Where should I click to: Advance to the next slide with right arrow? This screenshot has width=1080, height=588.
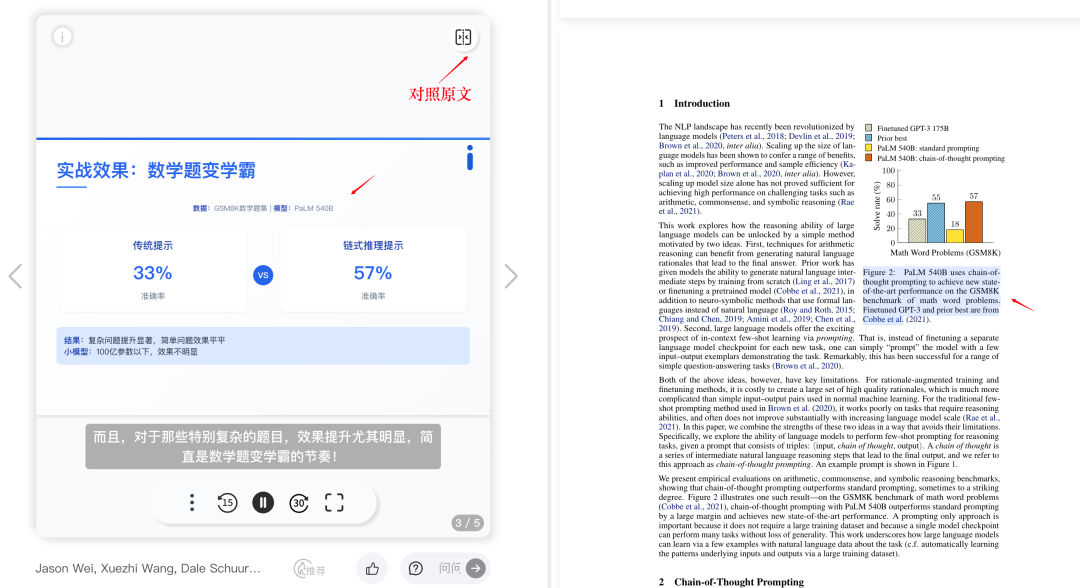point(510,276)
